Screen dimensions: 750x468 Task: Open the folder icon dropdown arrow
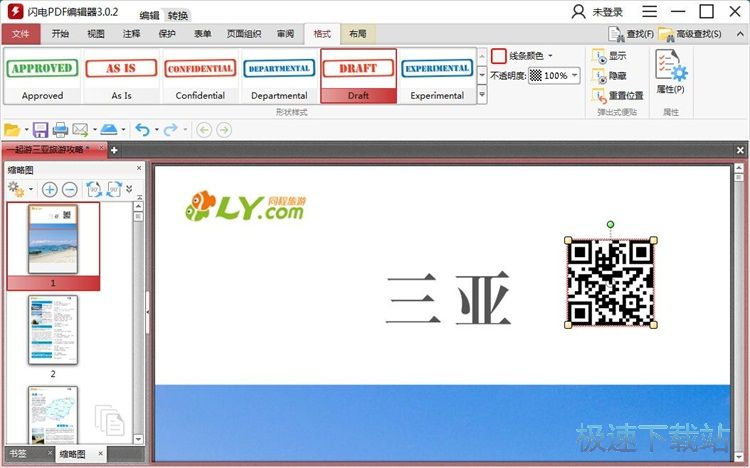(26, 130)
